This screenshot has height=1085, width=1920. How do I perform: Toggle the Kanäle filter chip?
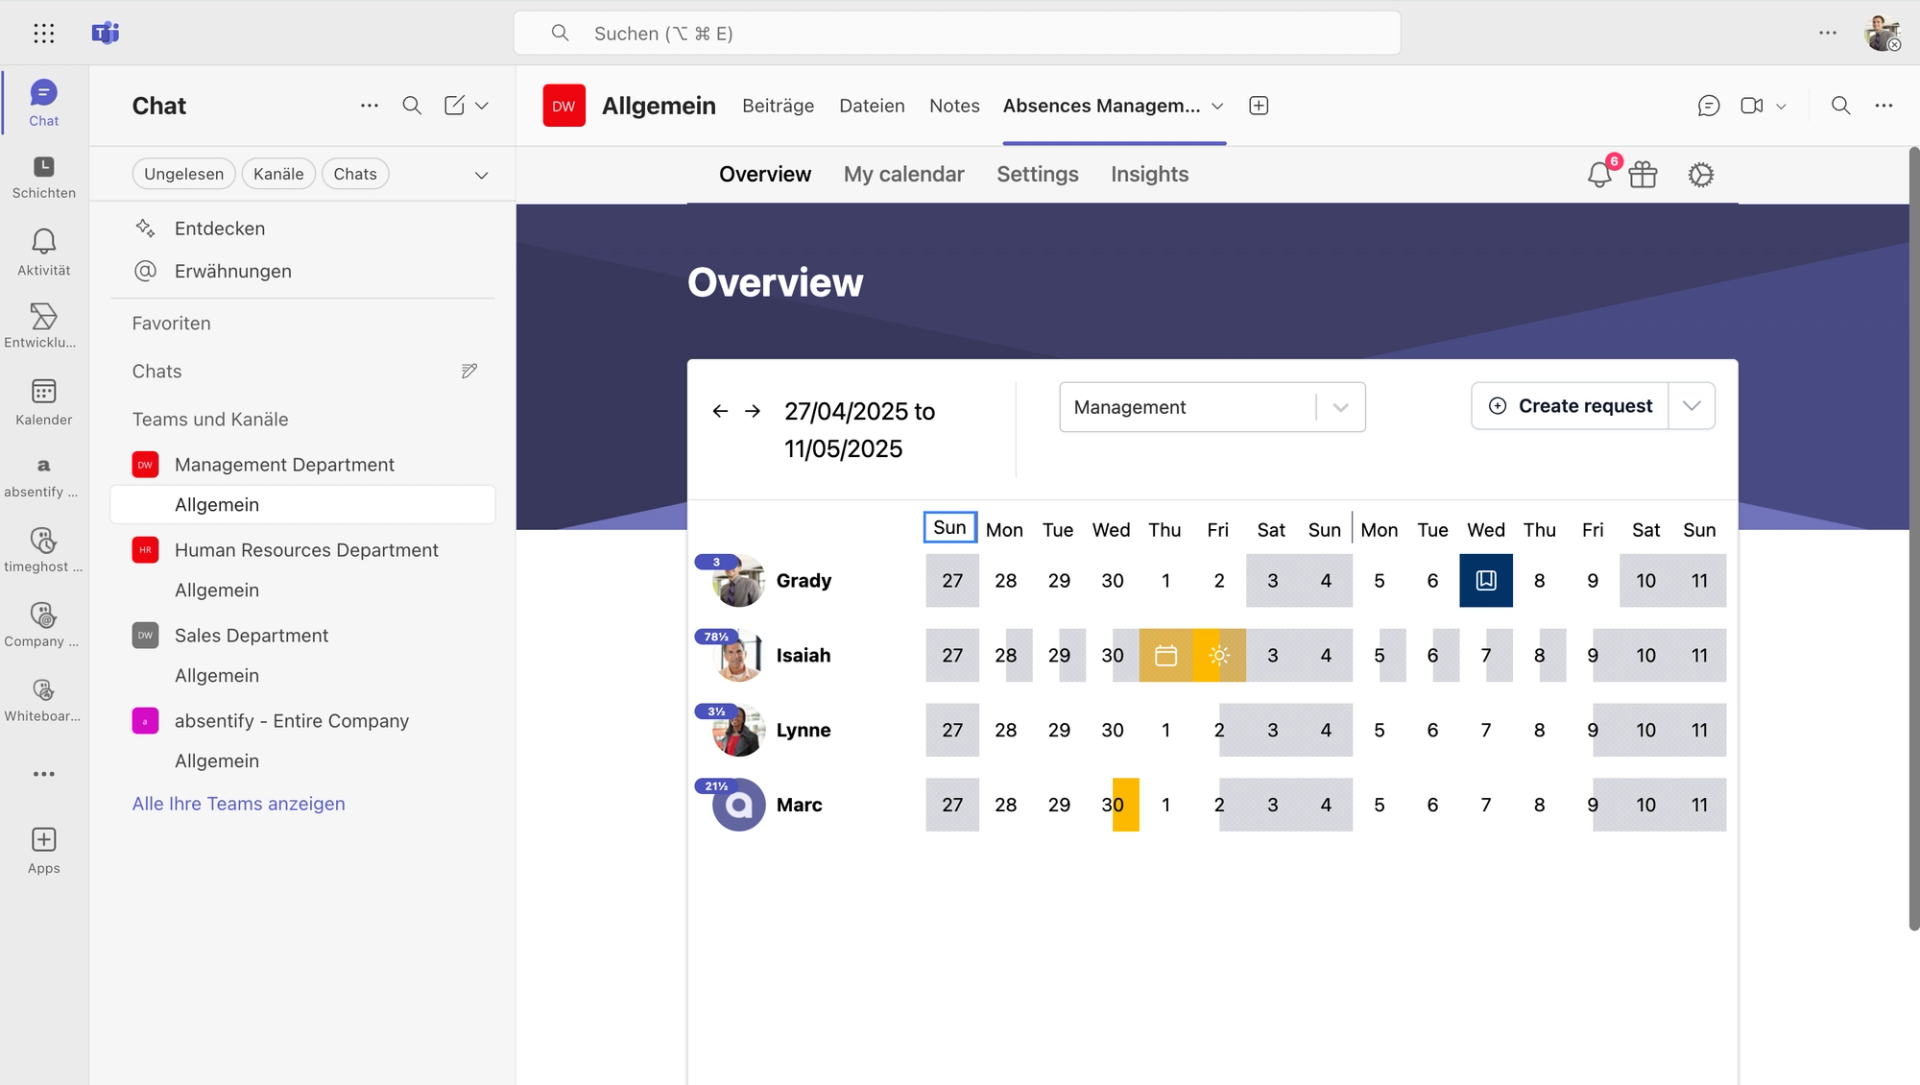278,174
